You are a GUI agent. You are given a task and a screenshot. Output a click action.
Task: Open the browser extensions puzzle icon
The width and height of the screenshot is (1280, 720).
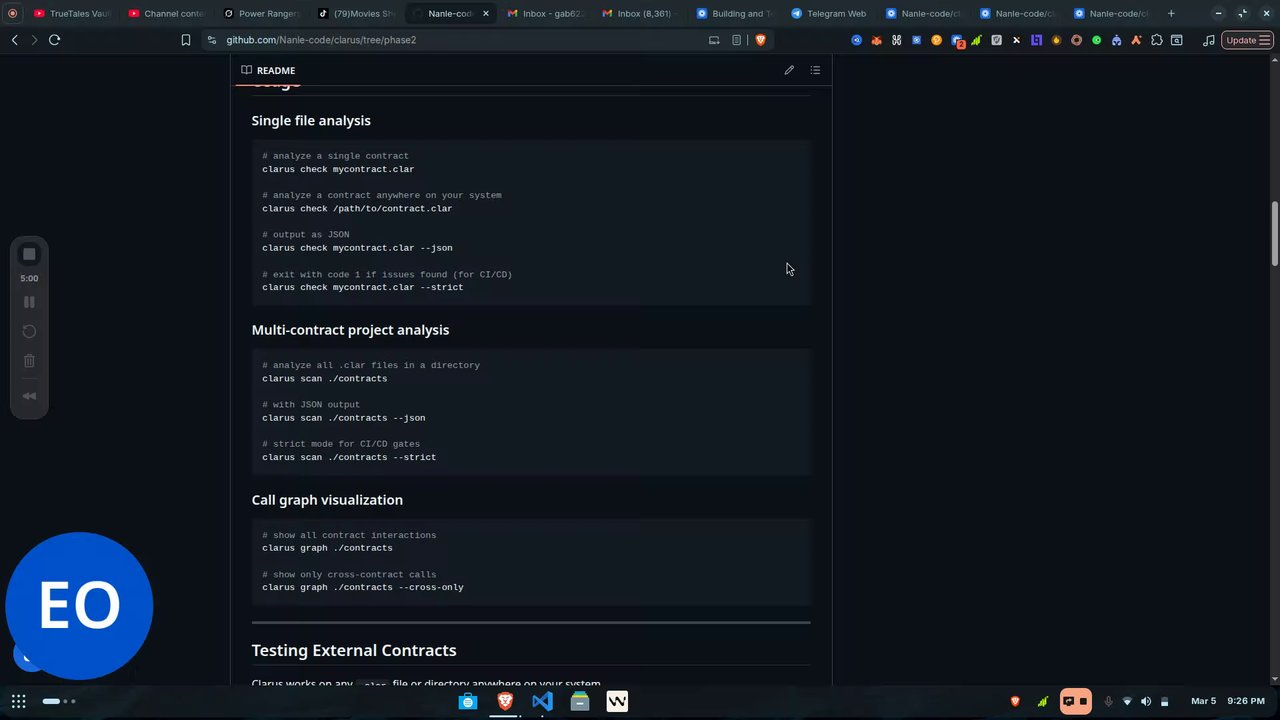[1157, 40]
